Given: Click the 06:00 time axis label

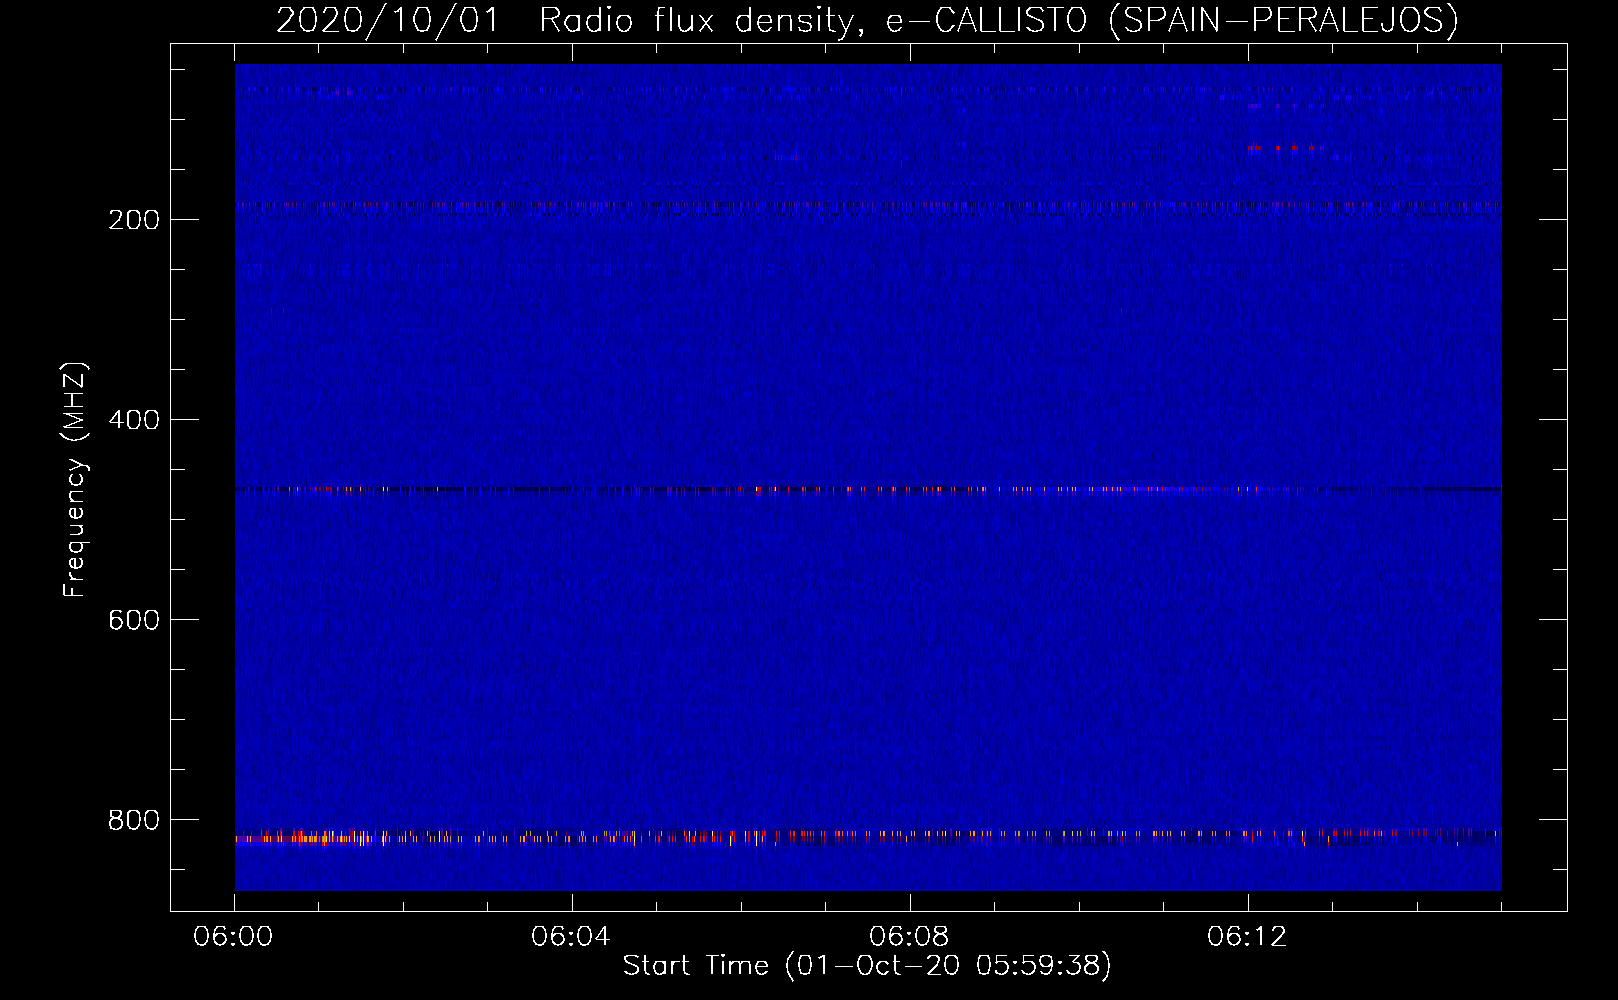Looking at the screenshot, I should pyautogui.click(x=234, y=937).
